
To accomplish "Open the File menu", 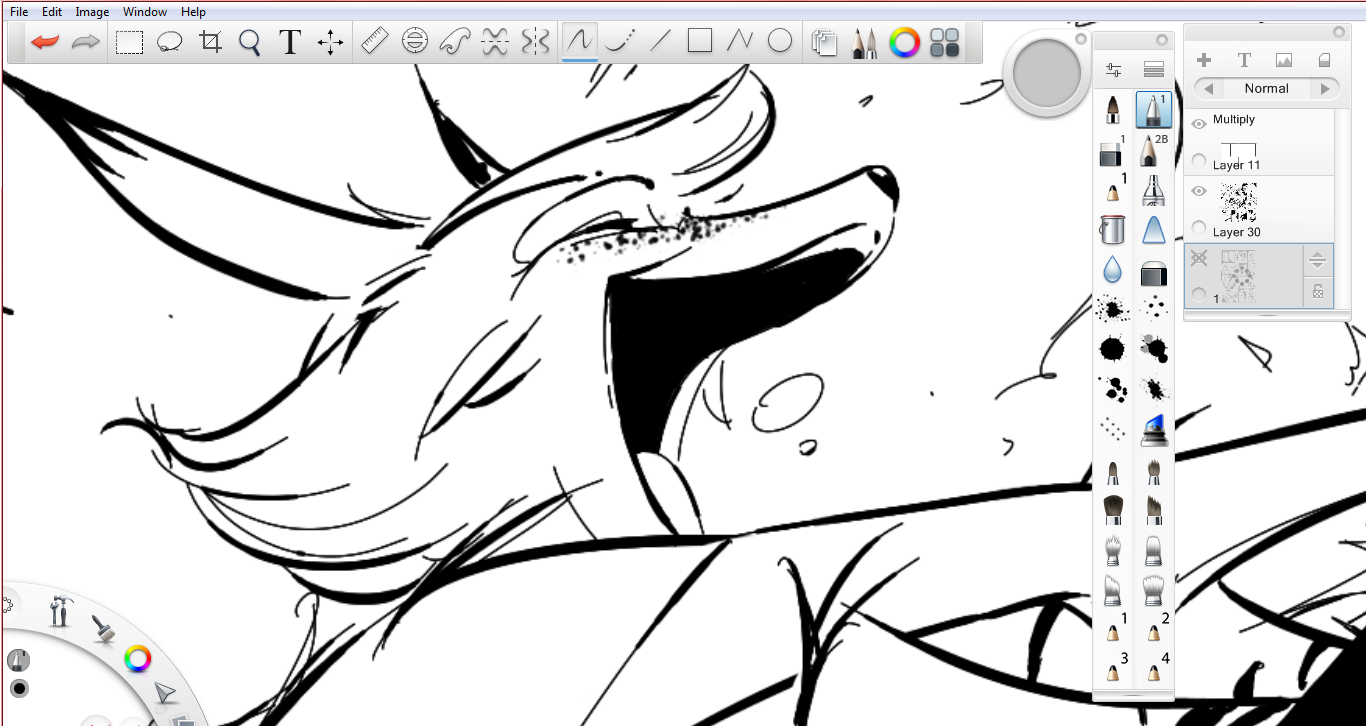I will [19, 12].
